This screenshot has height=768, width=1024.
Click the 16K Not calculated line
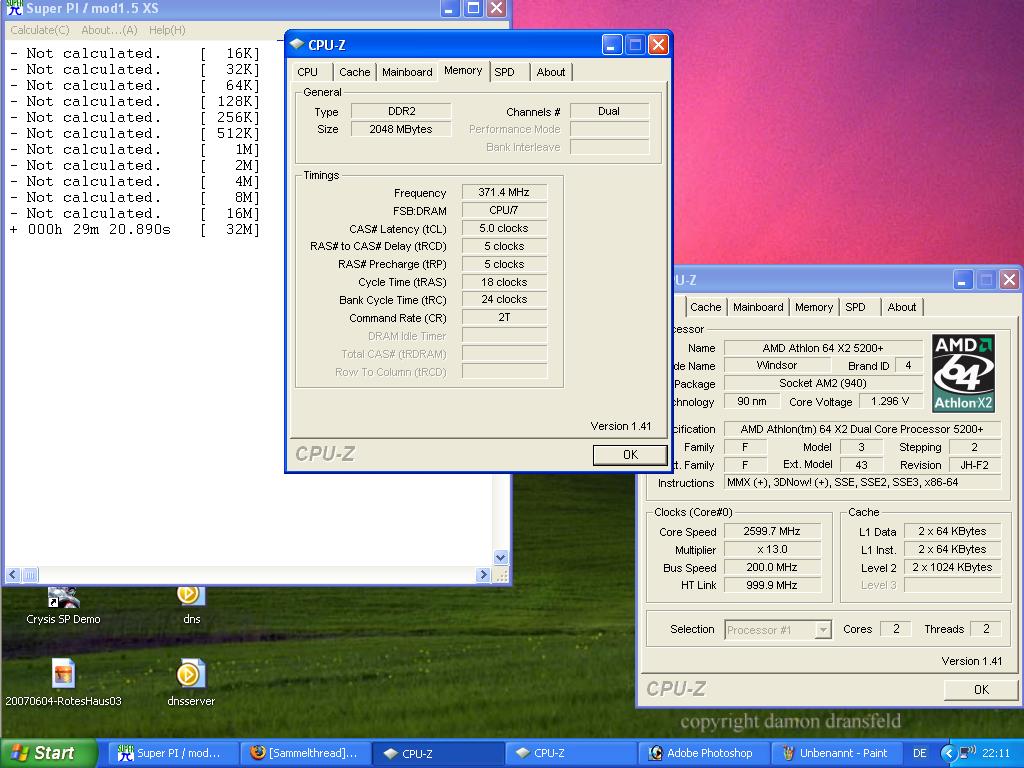pos(135,53)
